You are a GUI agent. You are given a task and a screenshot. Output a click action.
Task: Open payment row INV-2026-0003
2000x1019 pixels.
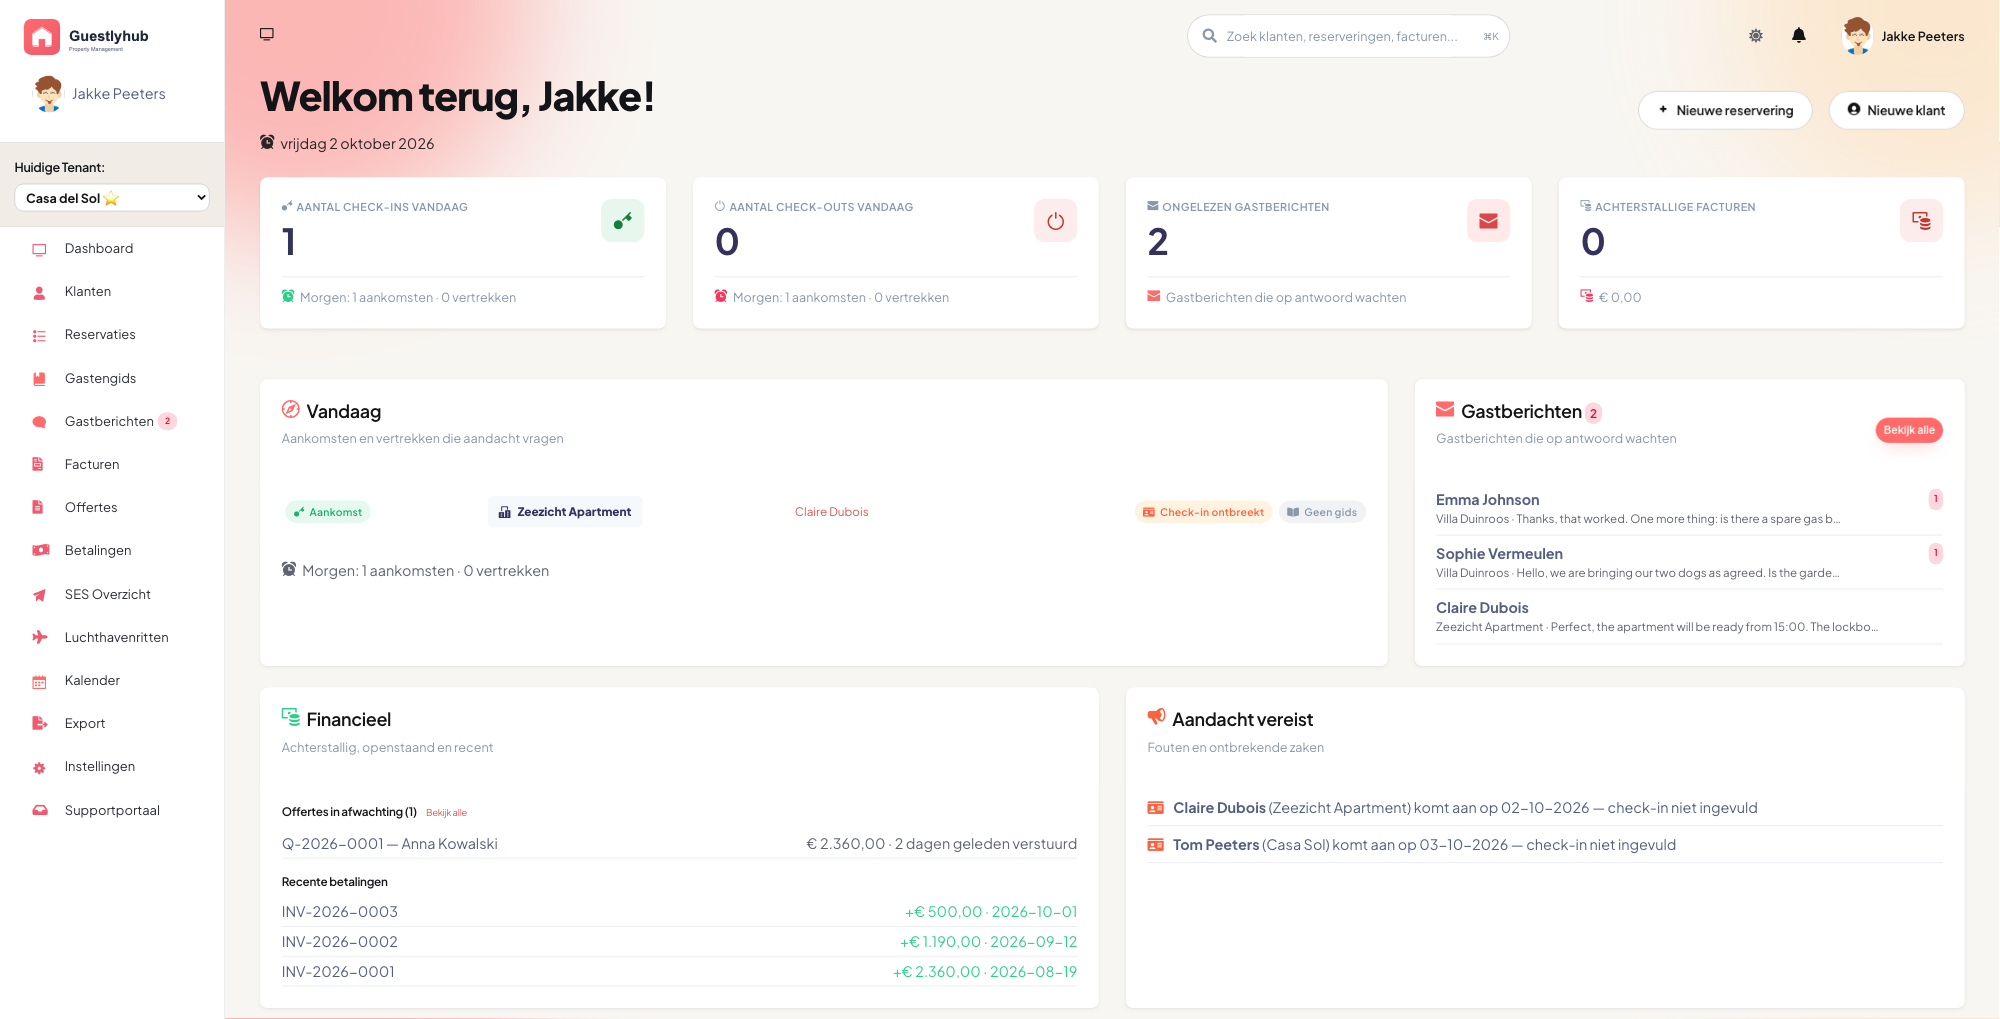[x=679, y=912]
